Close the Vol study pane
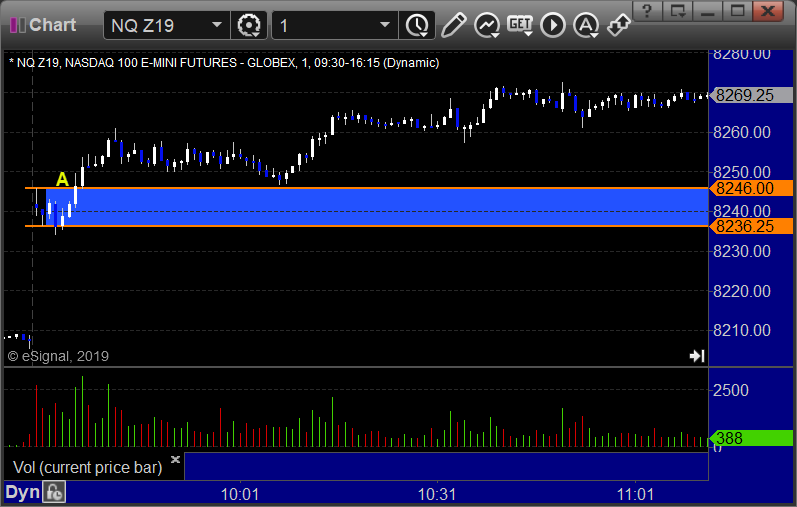The width and height of the screenshot is (797, 507). click(x=175, y=459)
